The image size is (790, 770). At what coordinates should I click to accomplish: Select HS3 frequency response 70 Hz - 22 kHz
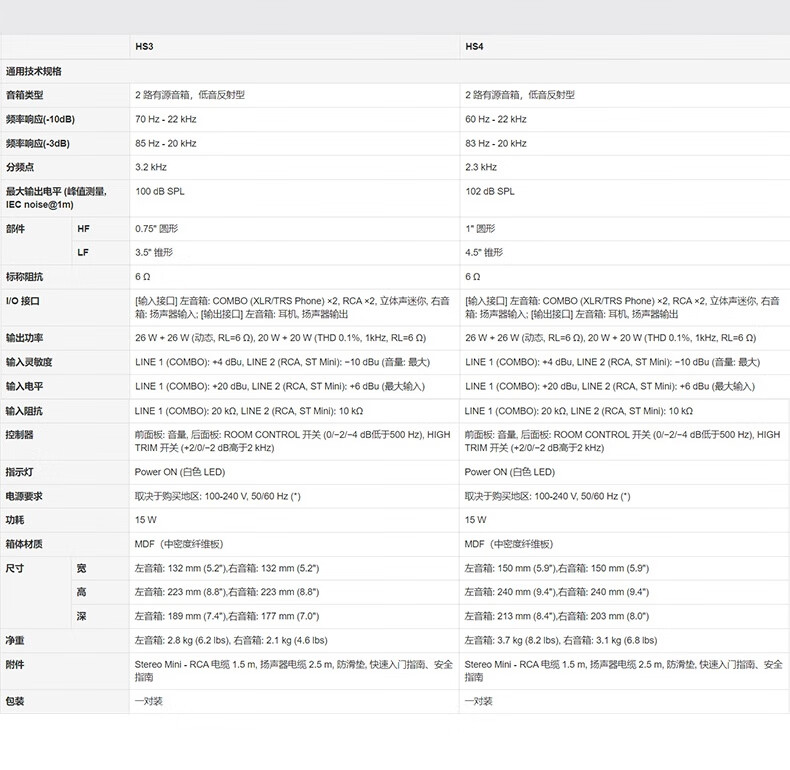coord(166,119)
